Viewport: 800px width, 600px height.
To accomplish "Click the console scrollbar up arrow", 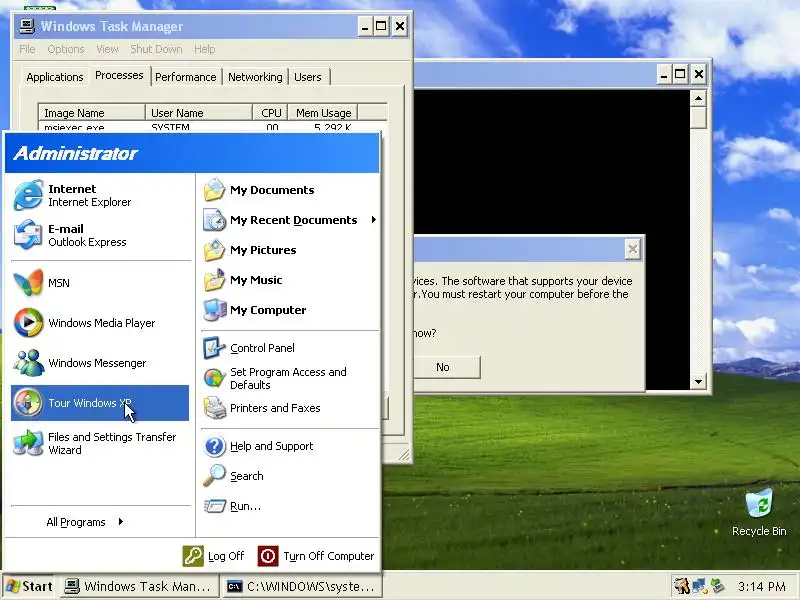I will (698, 98).
